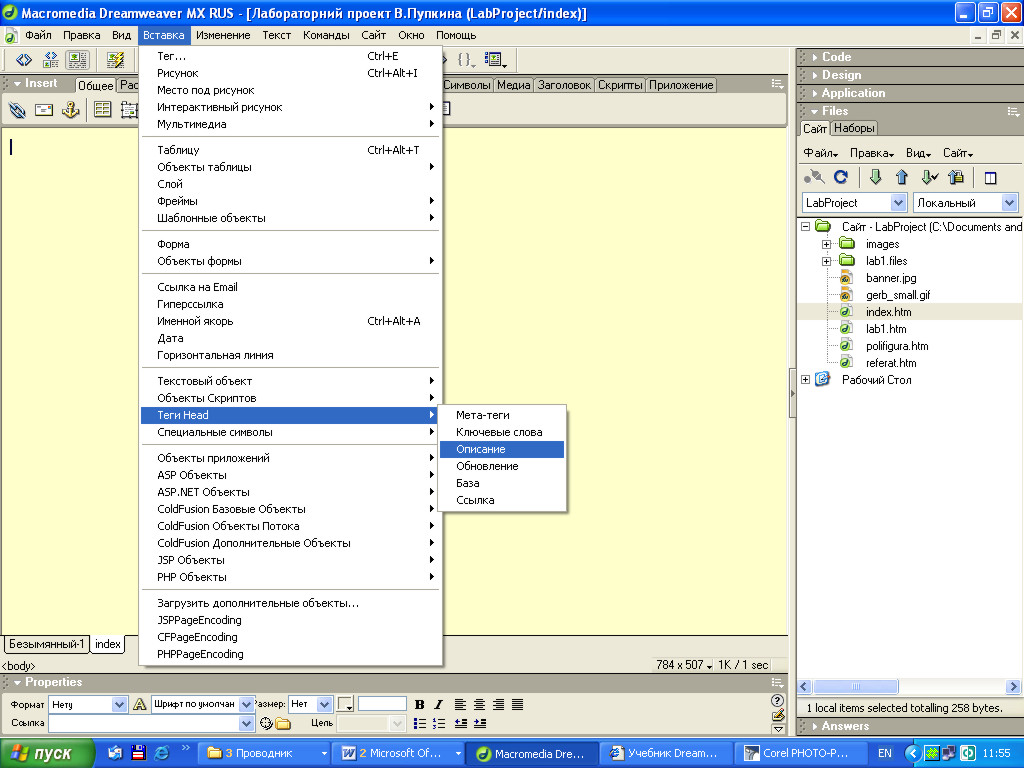Open the Размер size dropdown
This screenshot has height=768, width=1024.
(x=324, y=705)
